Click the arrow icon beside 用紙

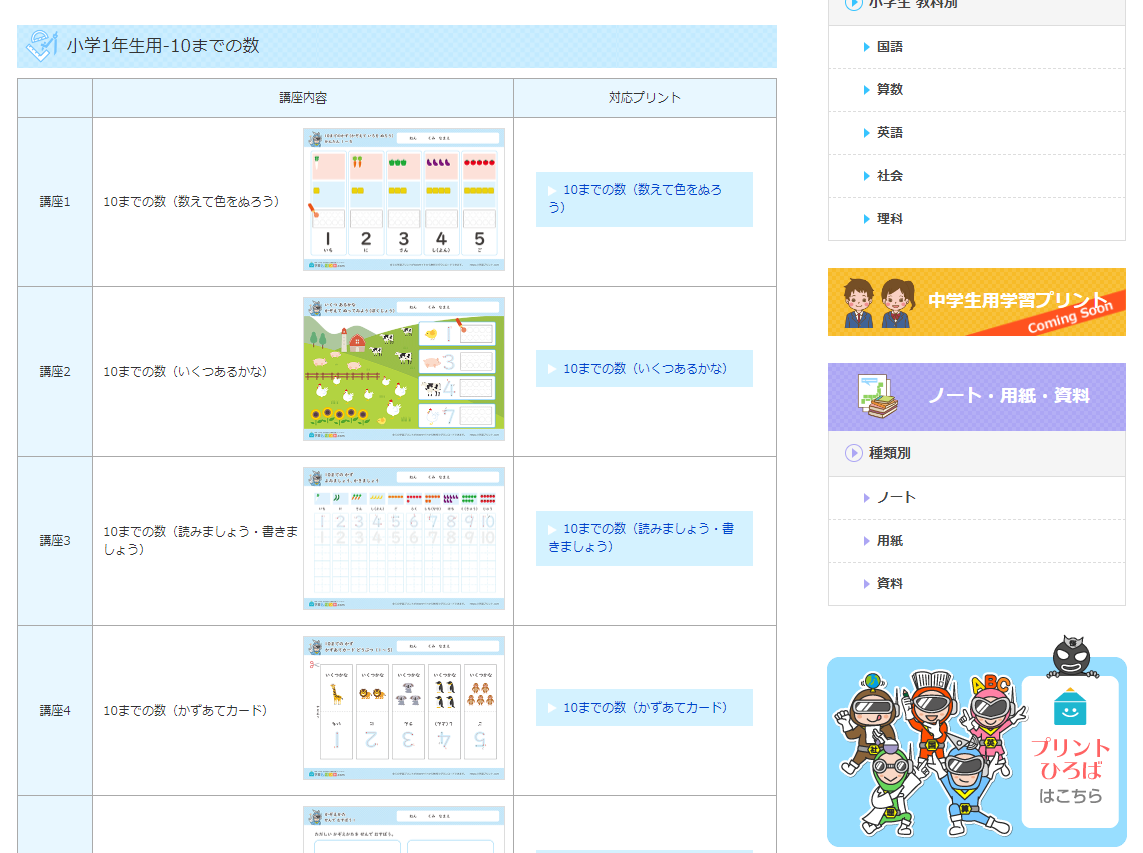click(867, 541)
